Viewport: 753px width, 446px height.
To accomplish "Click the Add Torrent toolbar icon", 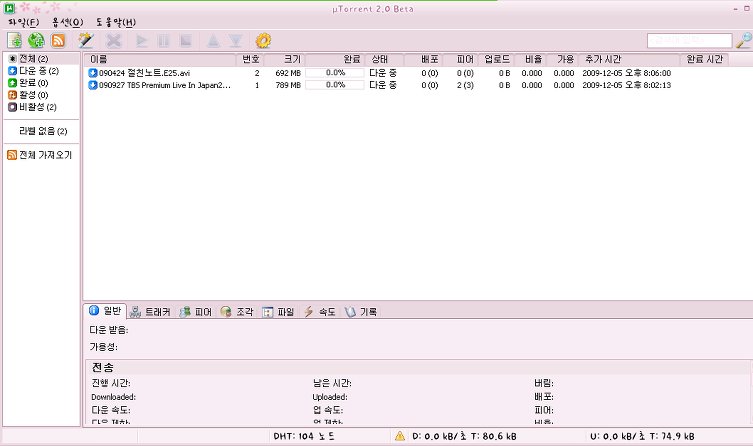I will pyautogui.click(x=14, y=40).
